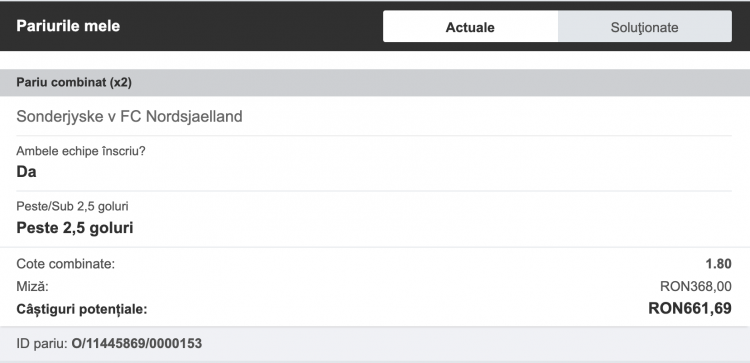Screen dimensions: 750x363
Task: Click the Pariurile mele header title
Action: [68, 26]
